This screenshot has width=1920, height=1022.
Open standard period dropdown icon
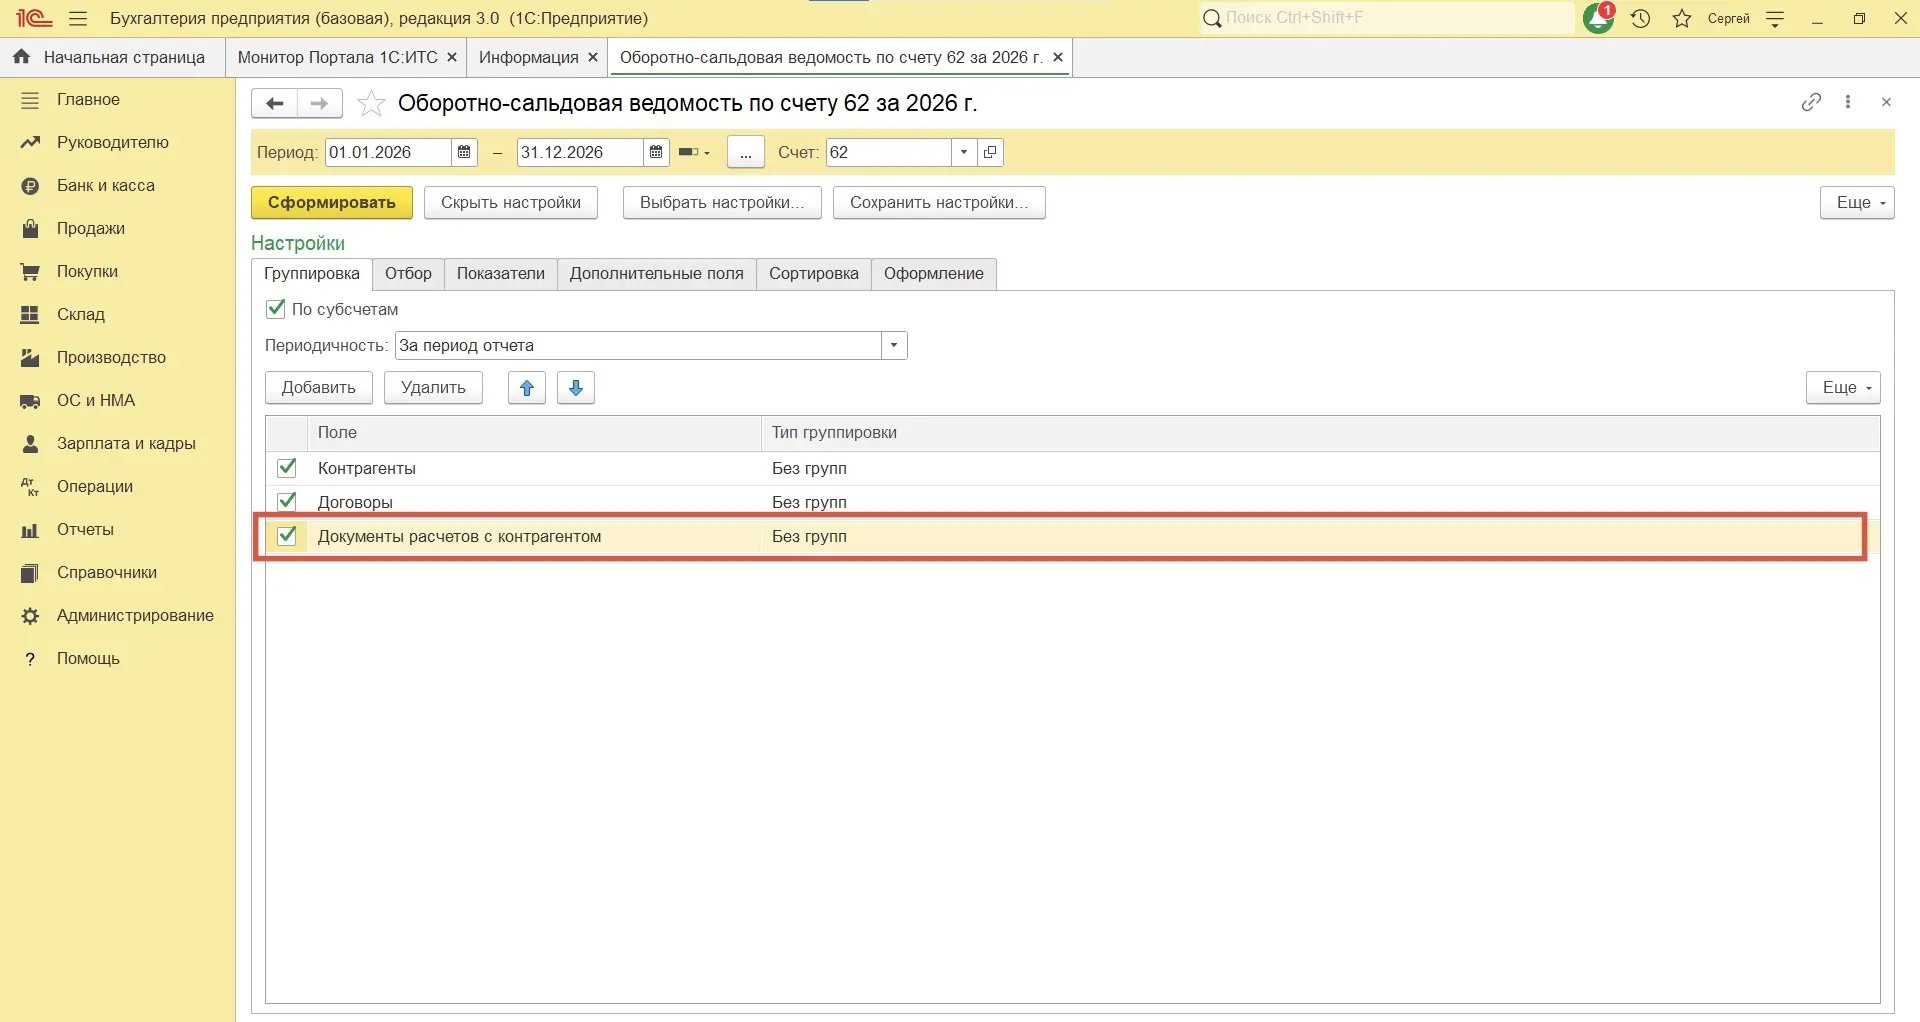point(694,152)
